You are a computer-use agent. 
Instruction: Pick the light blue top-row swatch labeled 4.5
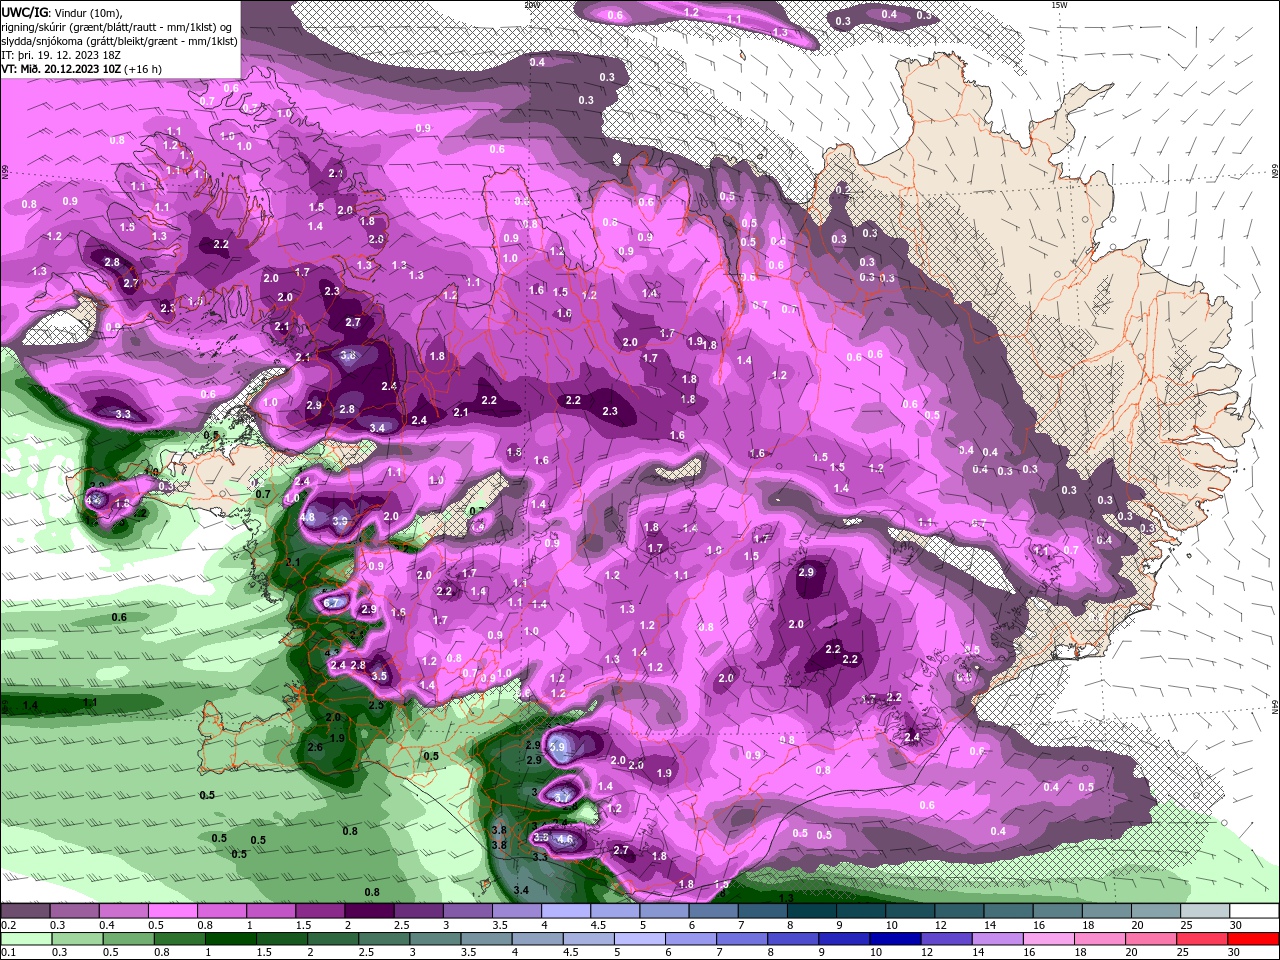pos(614,911)
